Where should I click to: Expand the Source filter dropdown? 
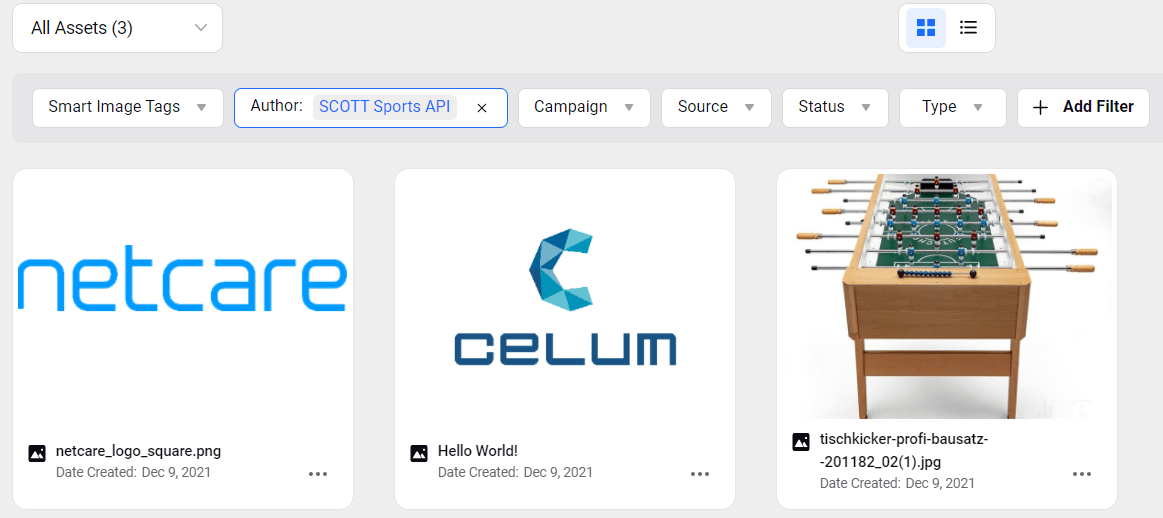(x=716, y=107)
